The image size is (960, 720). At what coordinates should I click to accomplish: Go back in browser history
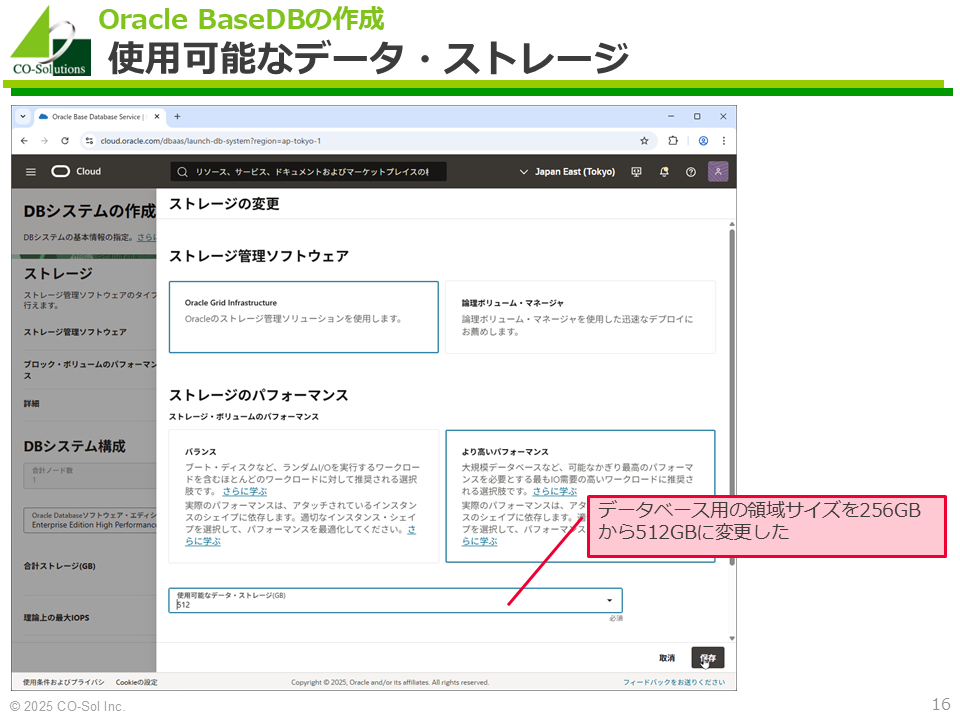(24, 141)
